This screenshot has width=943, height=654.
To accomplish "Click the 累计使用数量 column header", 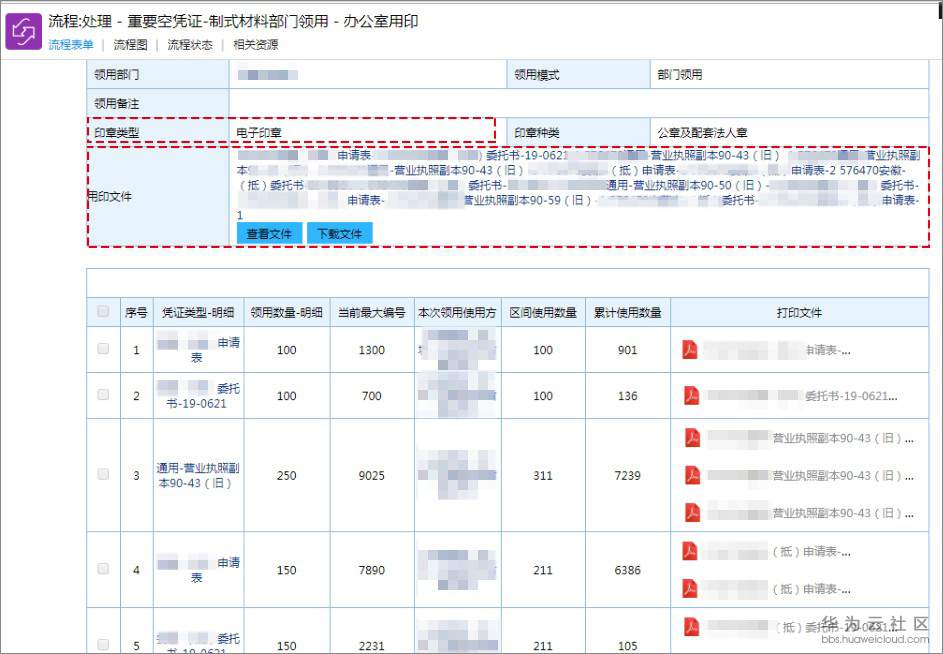I will point(628,312).
